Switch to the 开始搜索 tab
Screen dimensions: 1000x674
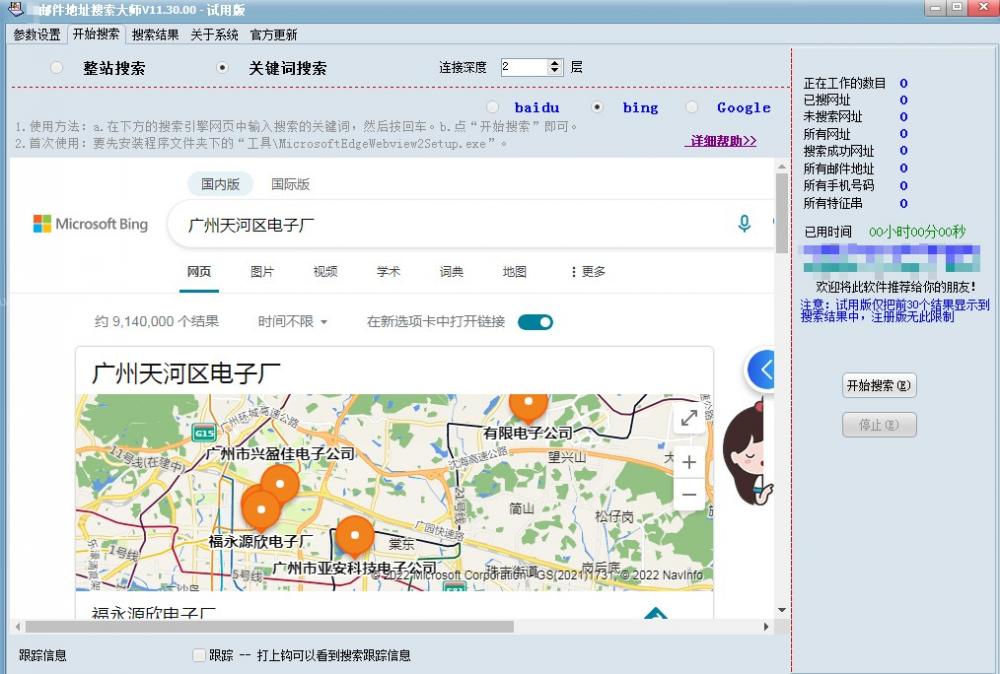tap(96, 34)
